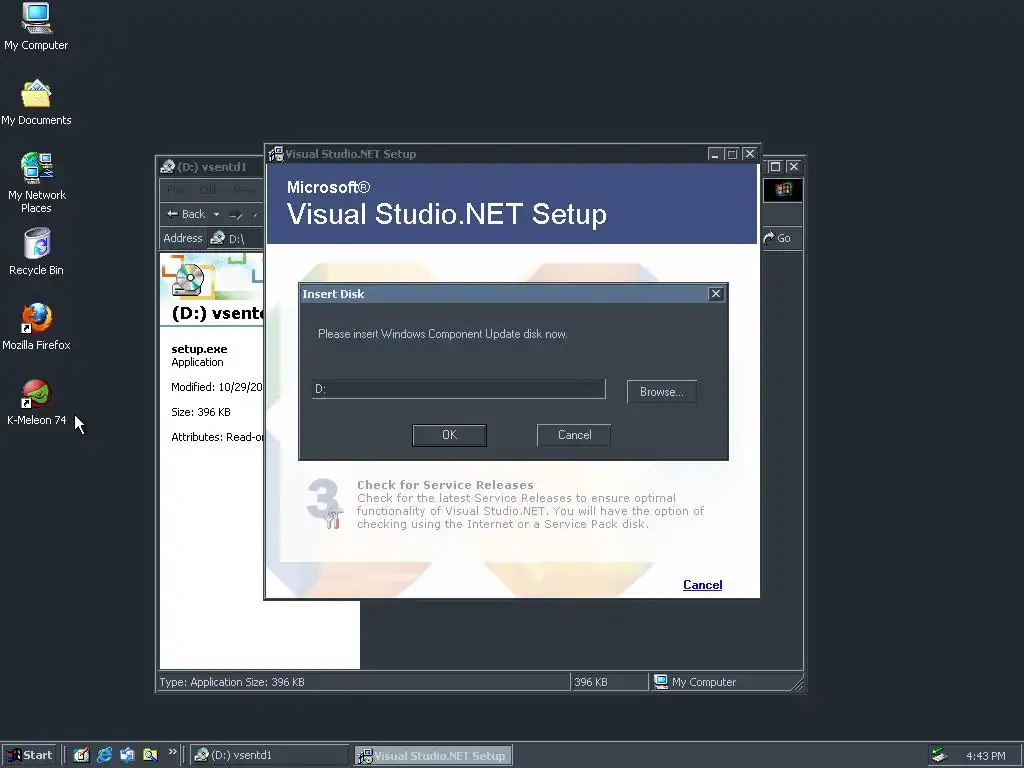The height and width of the screenshot is (768, 1024).
Task: Activate the Visual Studio.NET Setup taskbar button
Action: click(433, 756)
